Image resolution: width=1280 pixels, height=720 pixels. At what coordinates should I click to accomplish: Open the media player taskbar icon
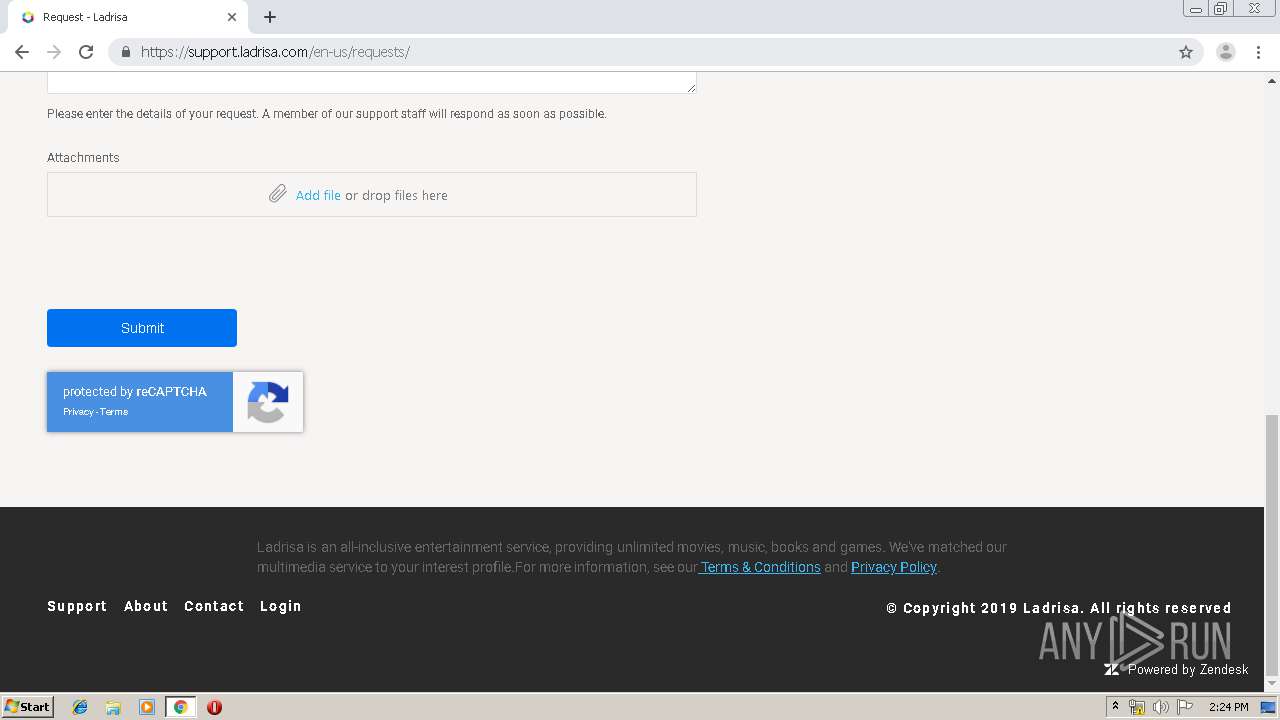click(147, 707)
